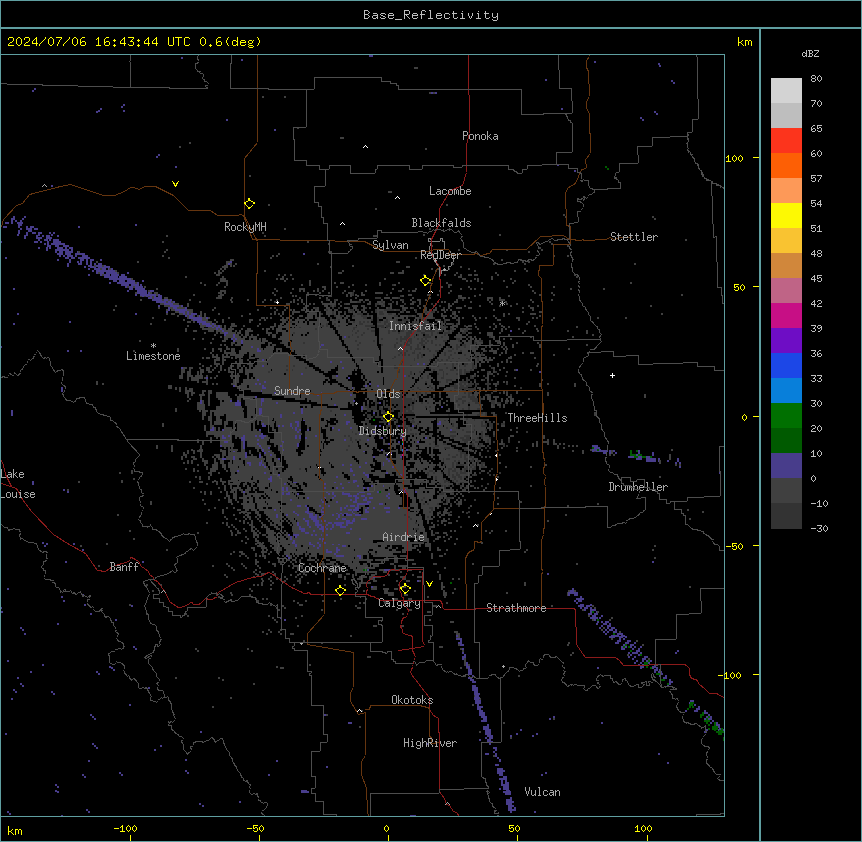
Task: Click the Calgary city label
Action: tap(399, 603)
